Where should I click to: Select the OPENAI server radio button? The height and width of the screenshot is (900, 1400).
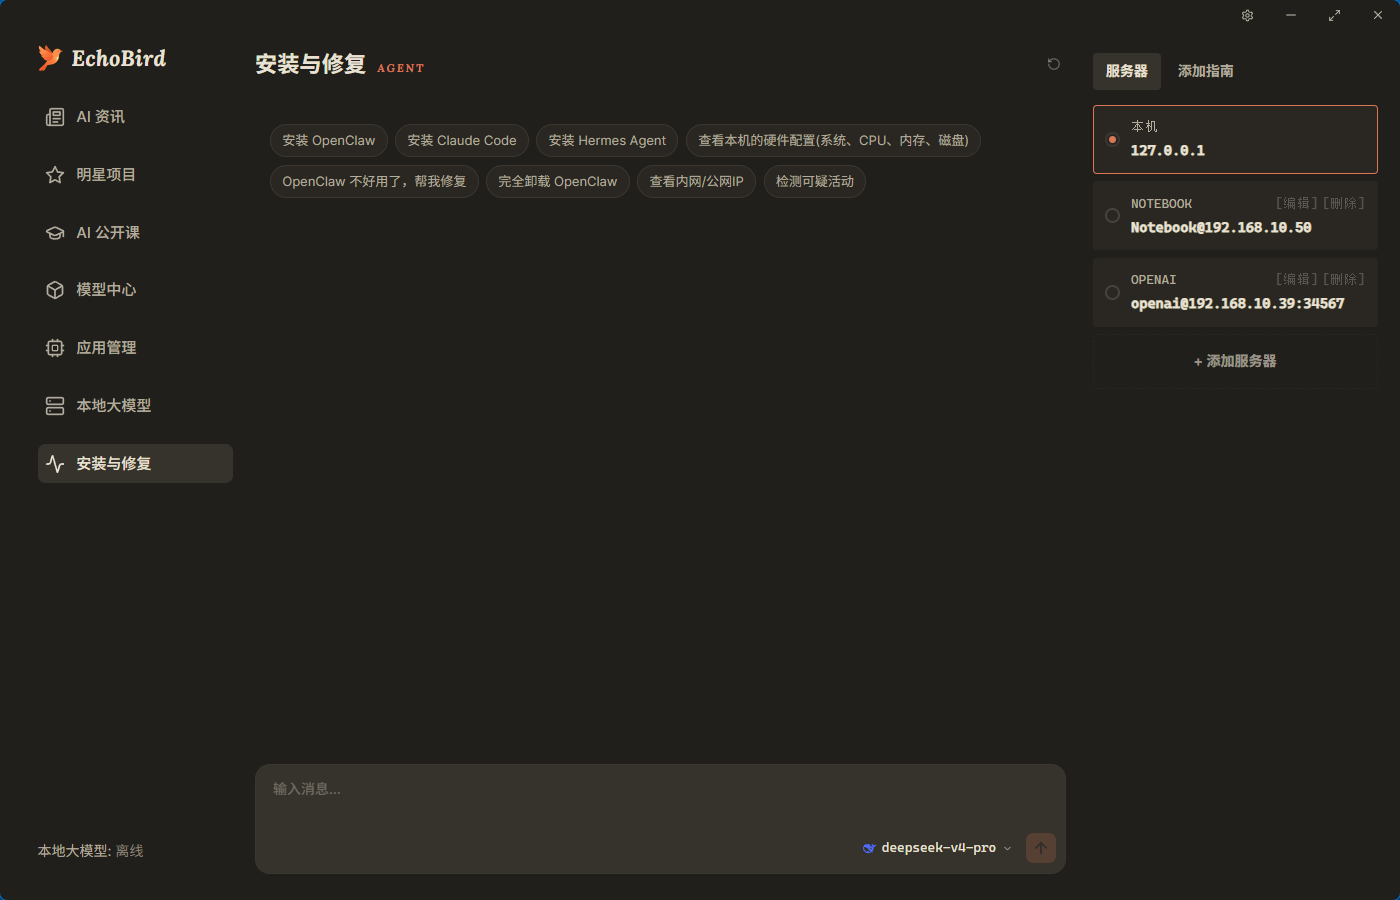pos(1112,292)
